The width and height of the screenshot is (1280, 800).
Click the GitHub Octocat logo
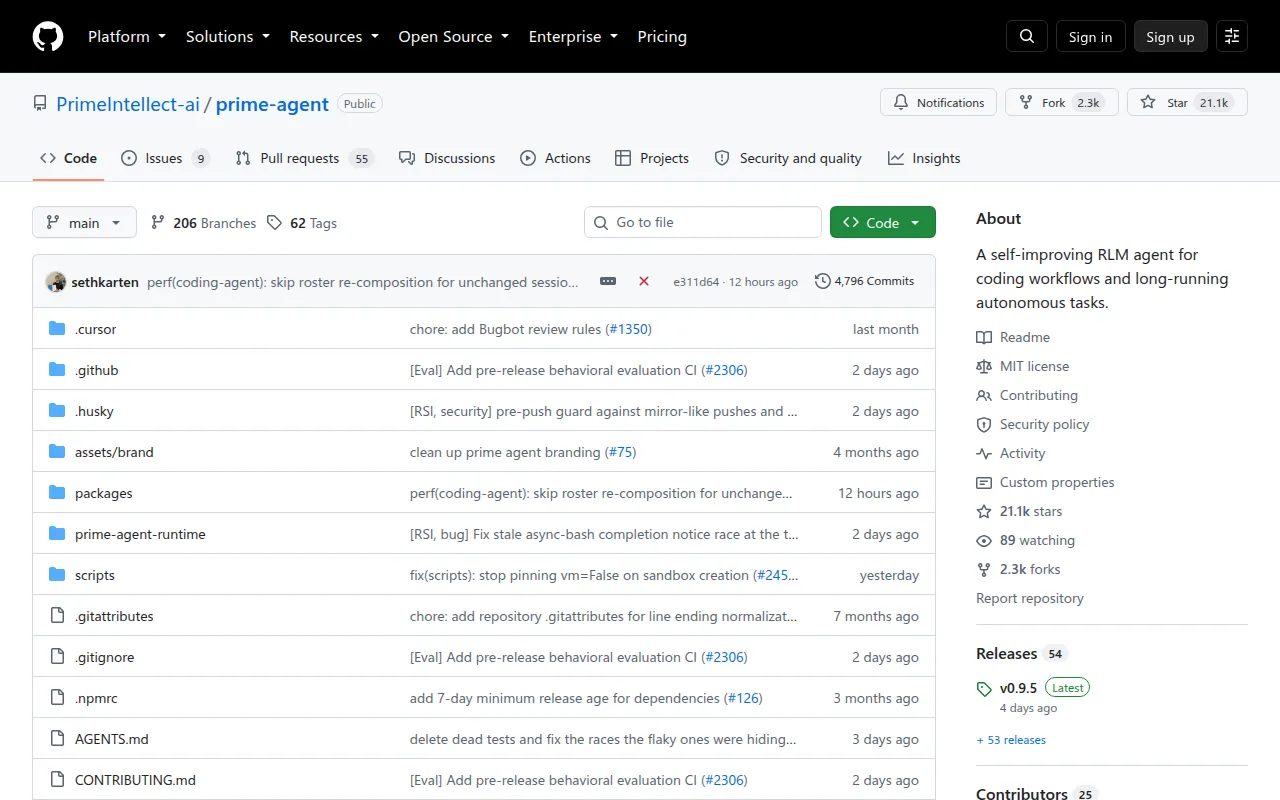[48, 36]
